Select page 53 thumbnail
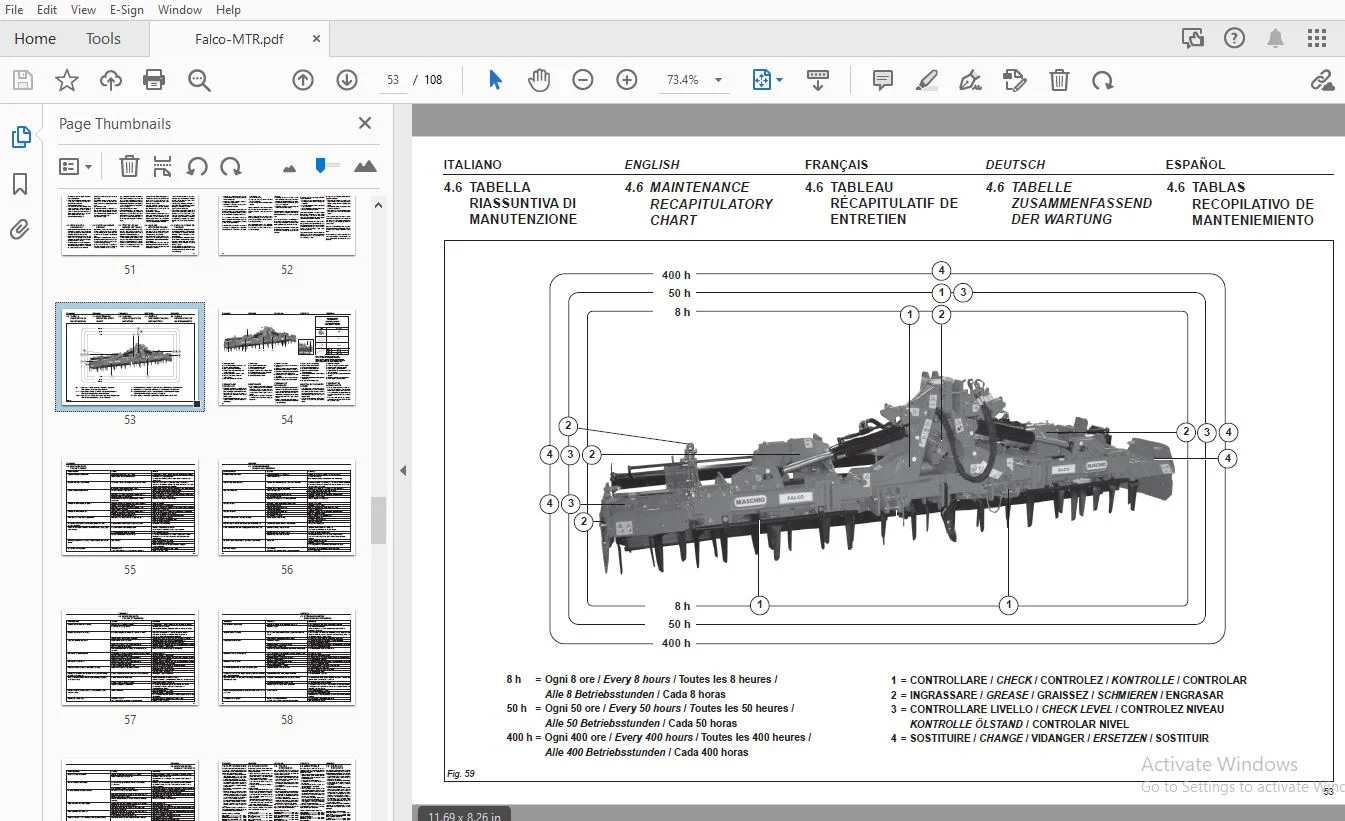This screenshot has width=1345, height=821. tap(130, 358)
